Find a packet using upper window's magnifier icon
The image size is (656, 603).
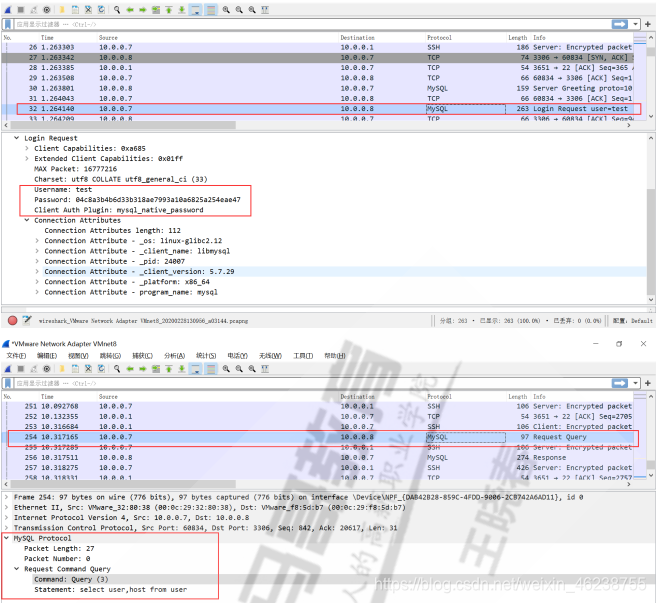(117, 10)
